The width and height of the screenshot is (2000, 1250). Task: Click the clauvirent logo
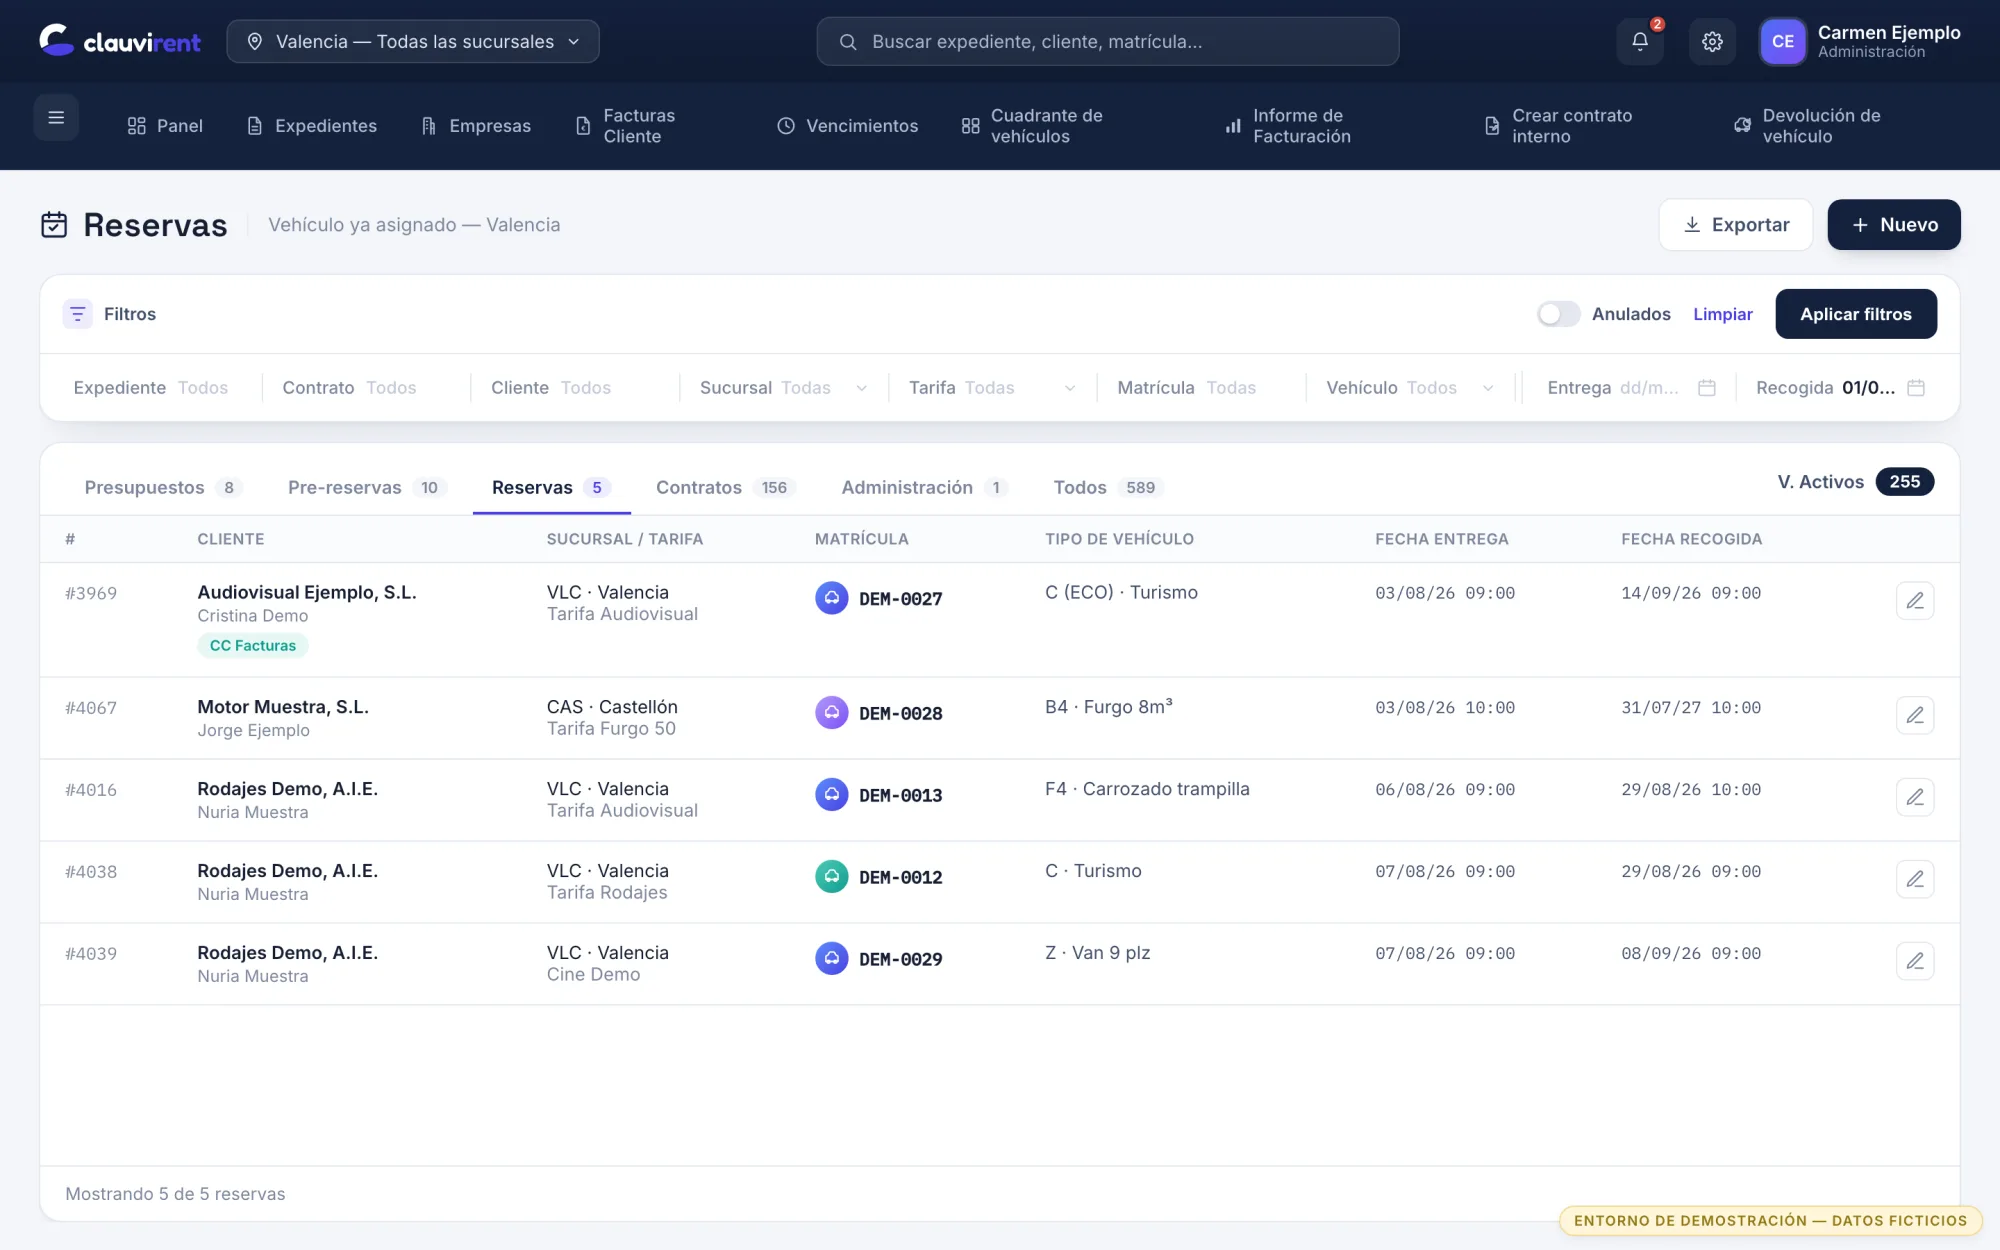(x=120, y=41)
